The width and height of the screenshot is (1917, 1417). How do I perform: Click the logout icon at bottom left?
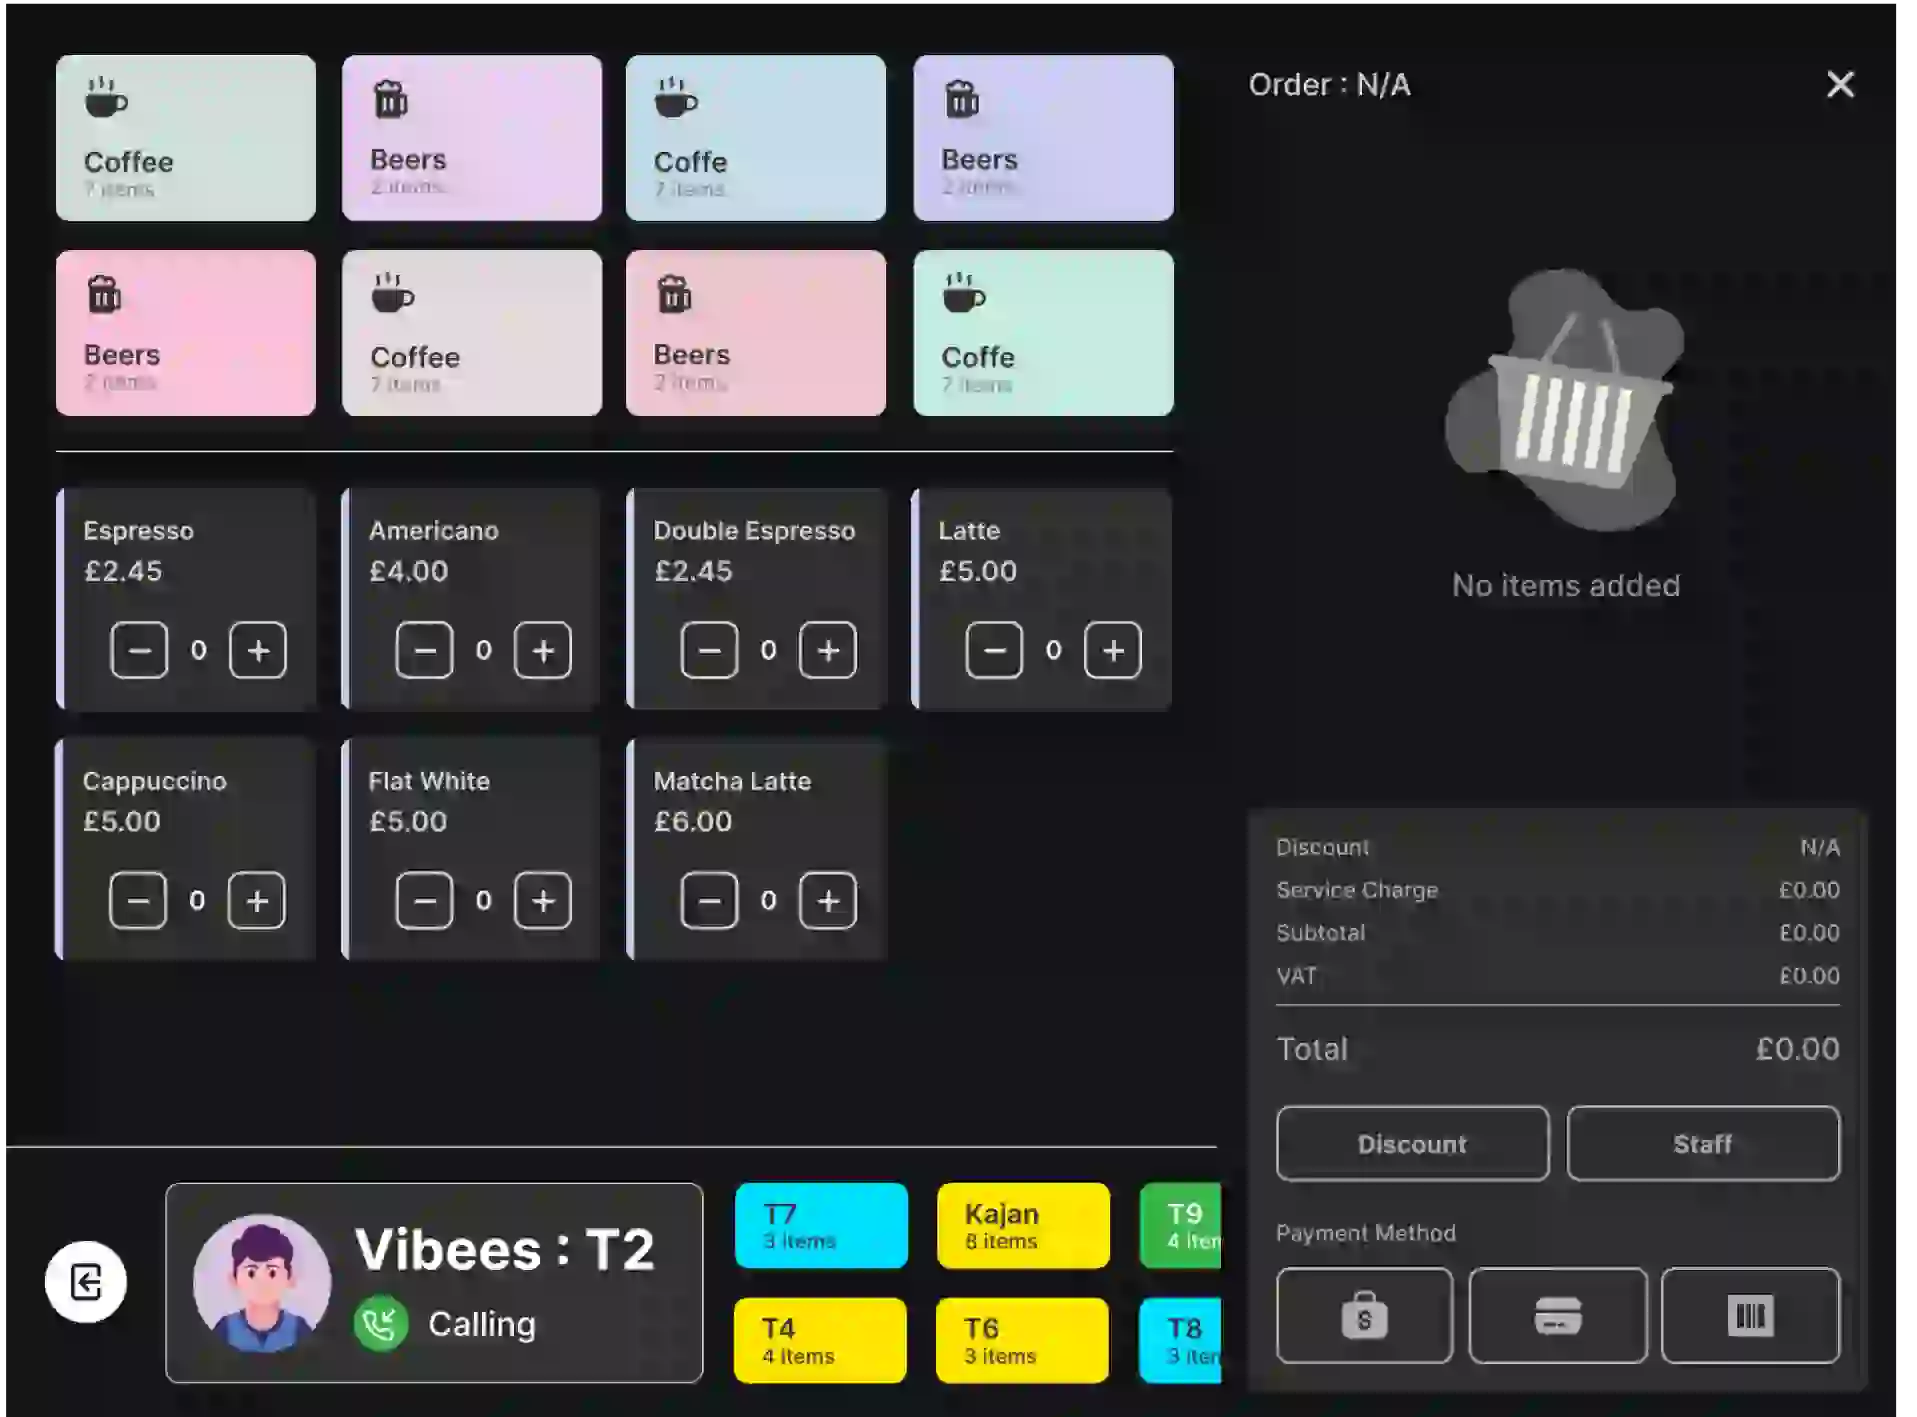click(85, 1283)
